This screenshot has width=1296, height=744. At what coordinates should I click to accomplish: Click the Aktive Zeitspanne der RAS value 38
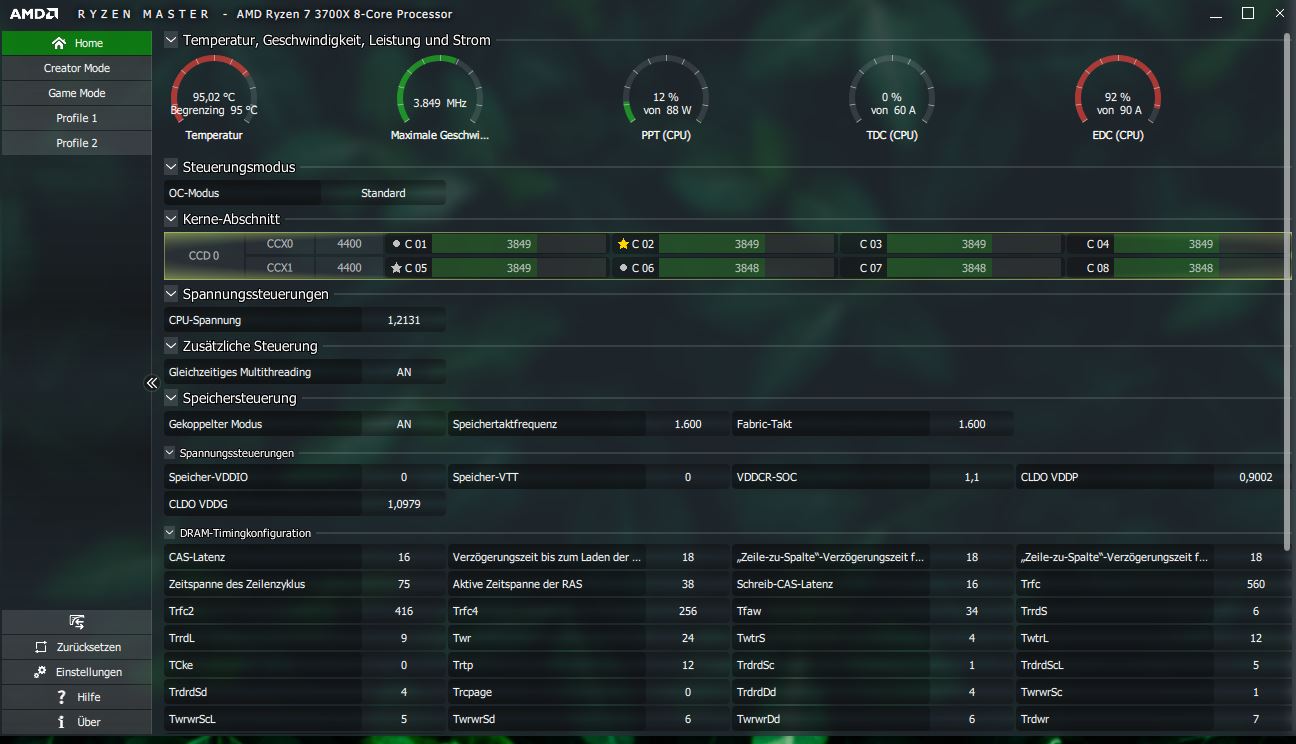pyautogui.click(x=688, y=584)
